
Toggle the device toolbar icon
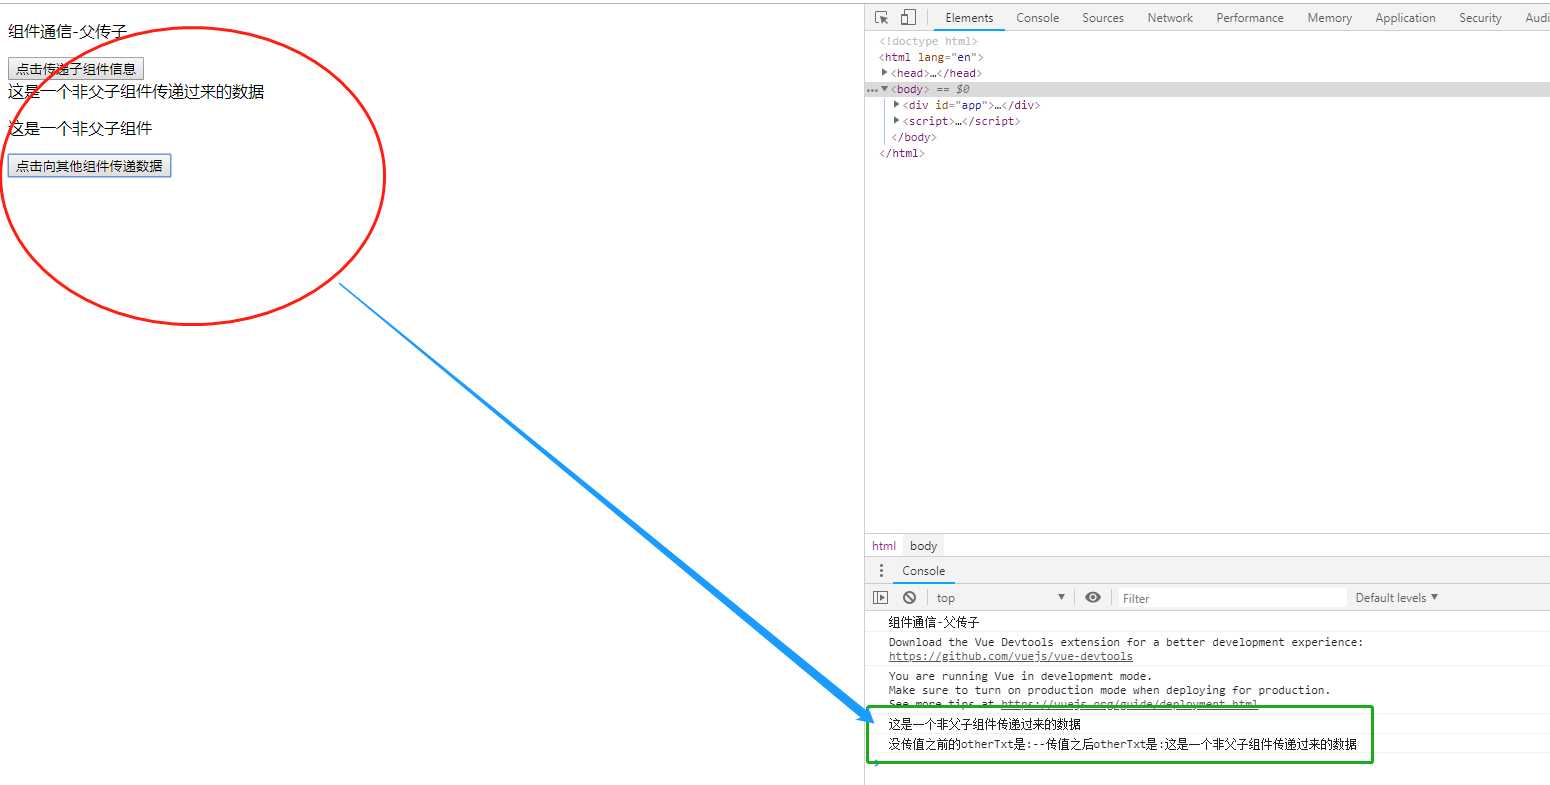pyautogui.click(x=908, y=18)
